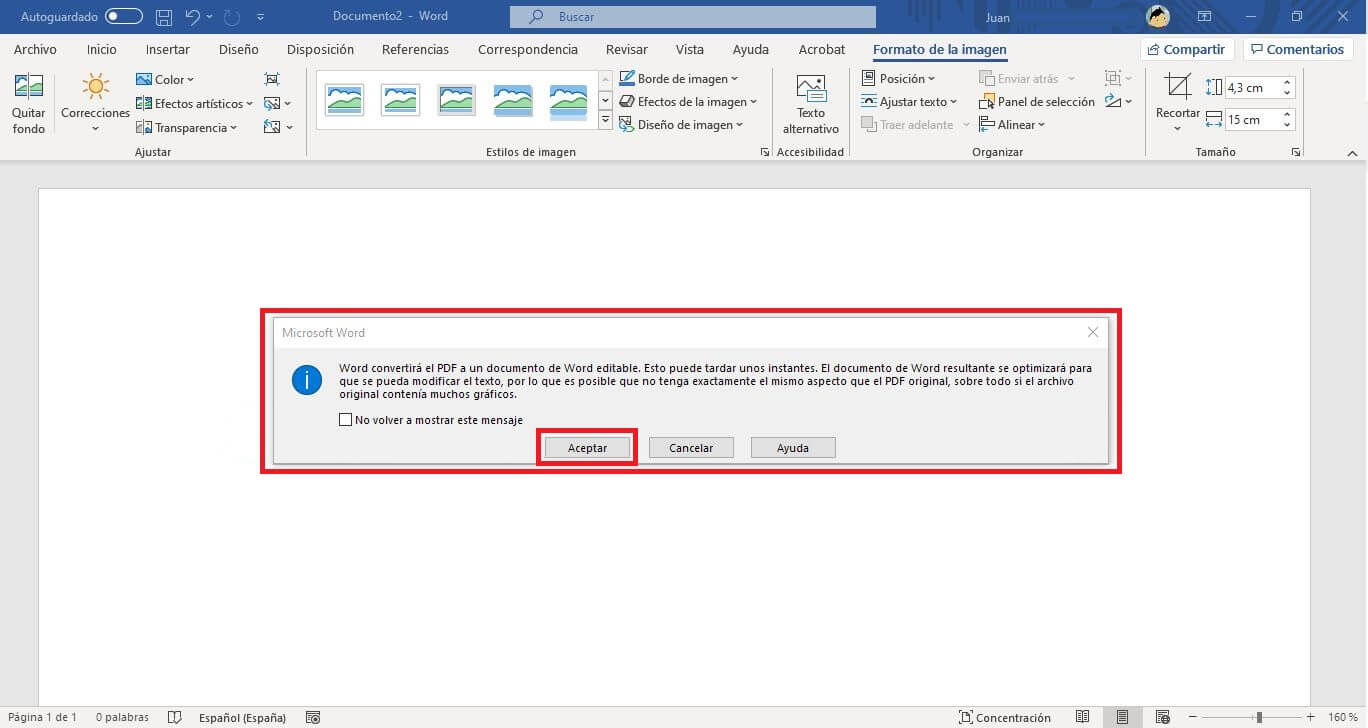The image size is (1368, 728).
Task: Click the blue info icon in dialog
Action: click(306, 380)
